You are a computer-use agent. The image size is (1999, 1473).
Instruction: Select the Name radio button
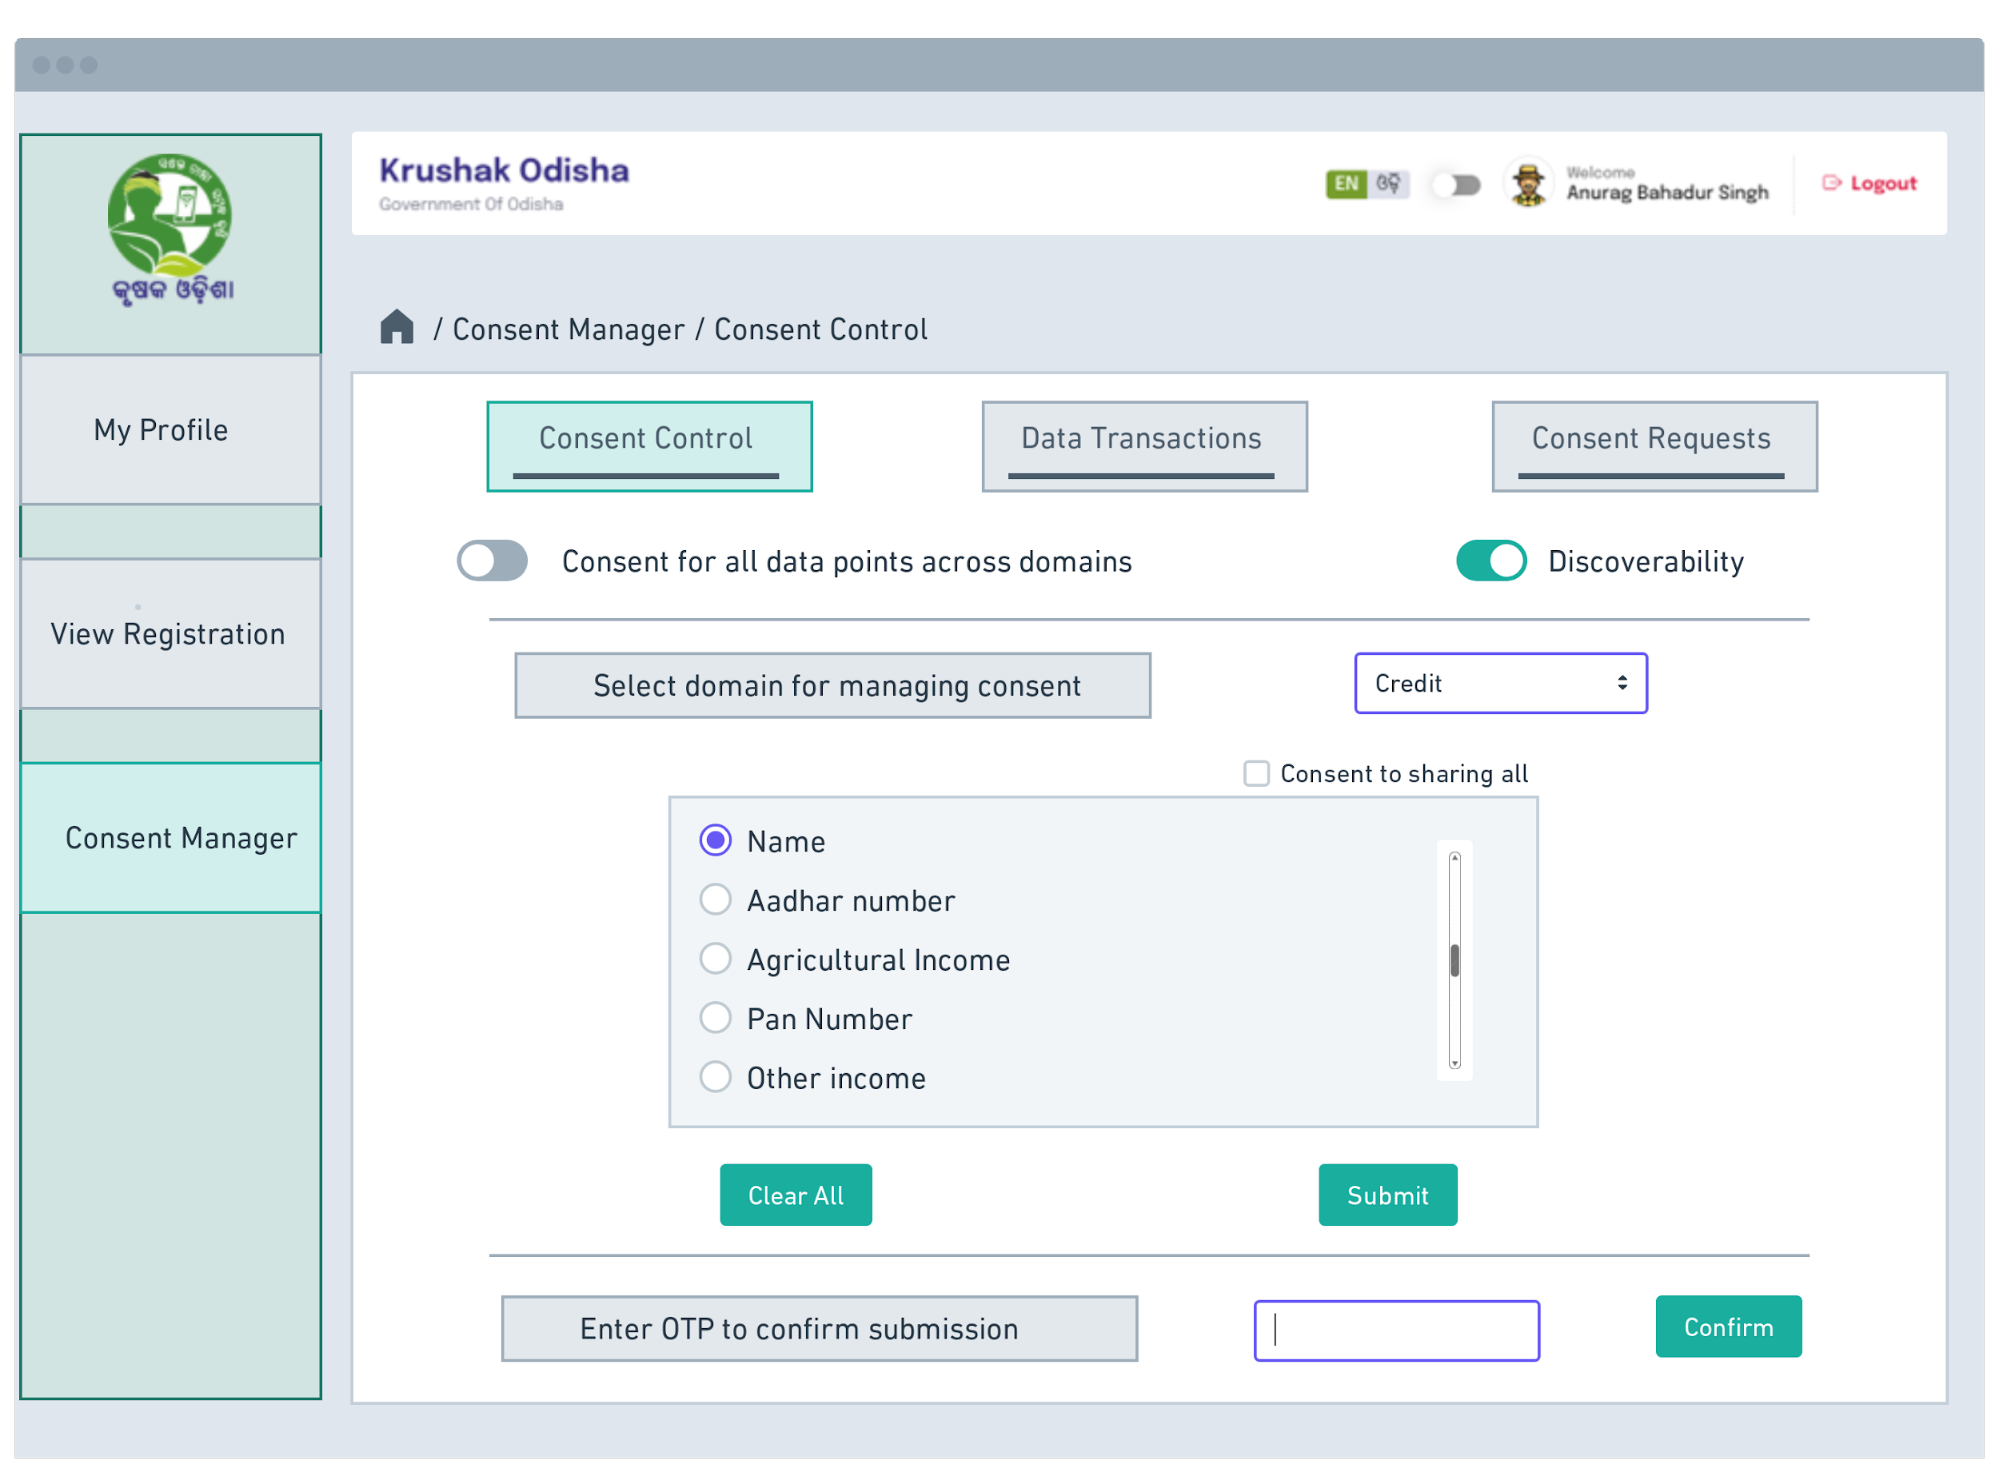coord(717,841)
